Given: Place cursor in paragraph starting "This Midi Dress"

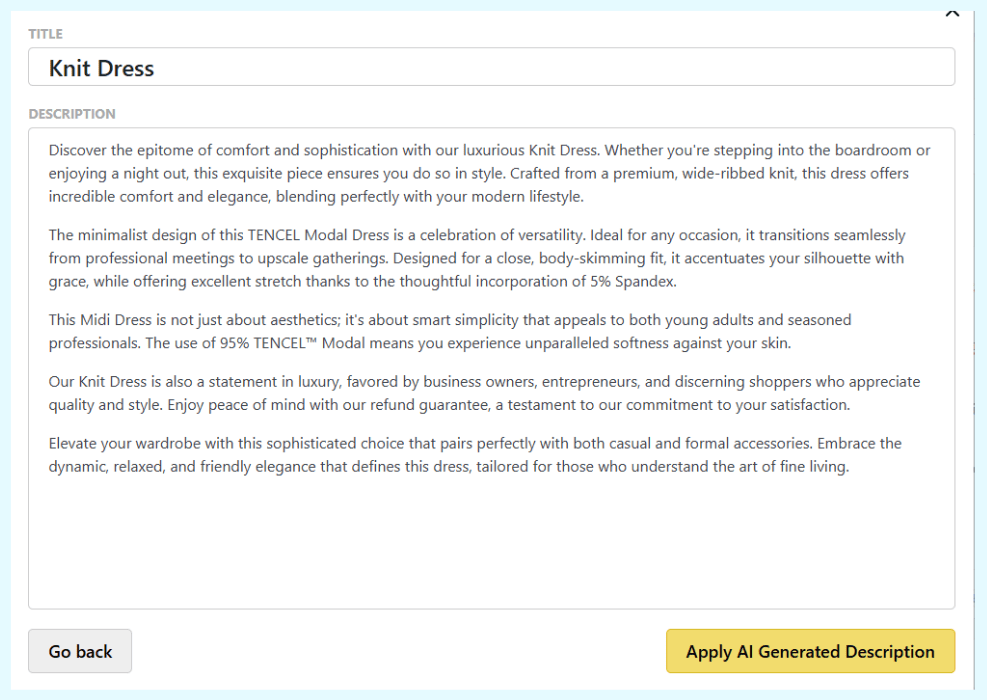Looking at the screenshot, I should click(300, 332).
